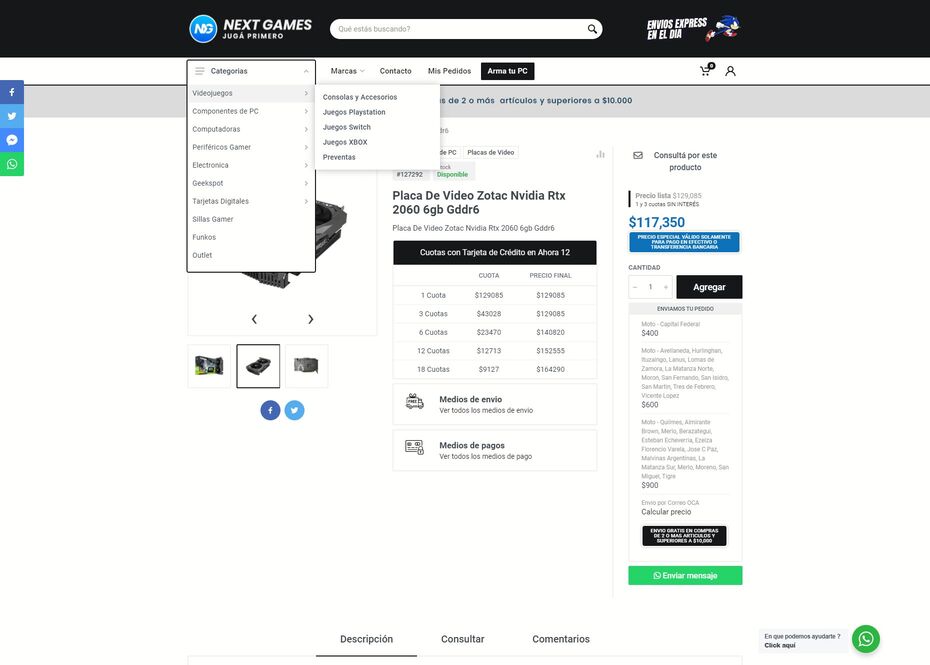Click the floating WhatsApp chat bubble

(x=865, y=639)
